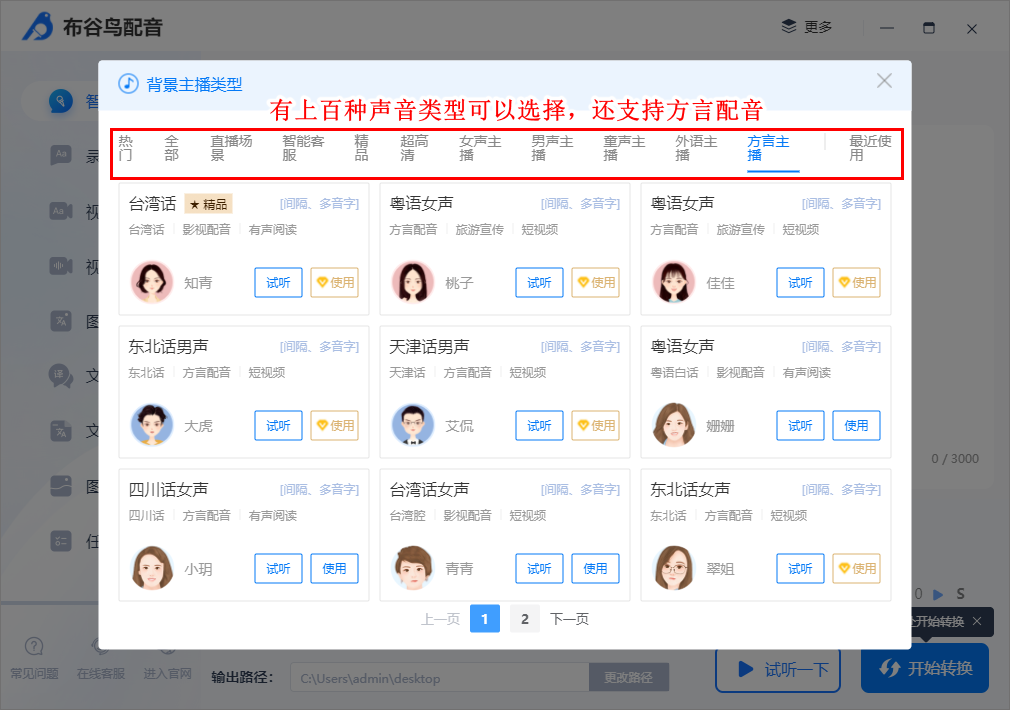The image size is (1010, 710).
Task: Use the 青青 voice
Action: point(595,569)
